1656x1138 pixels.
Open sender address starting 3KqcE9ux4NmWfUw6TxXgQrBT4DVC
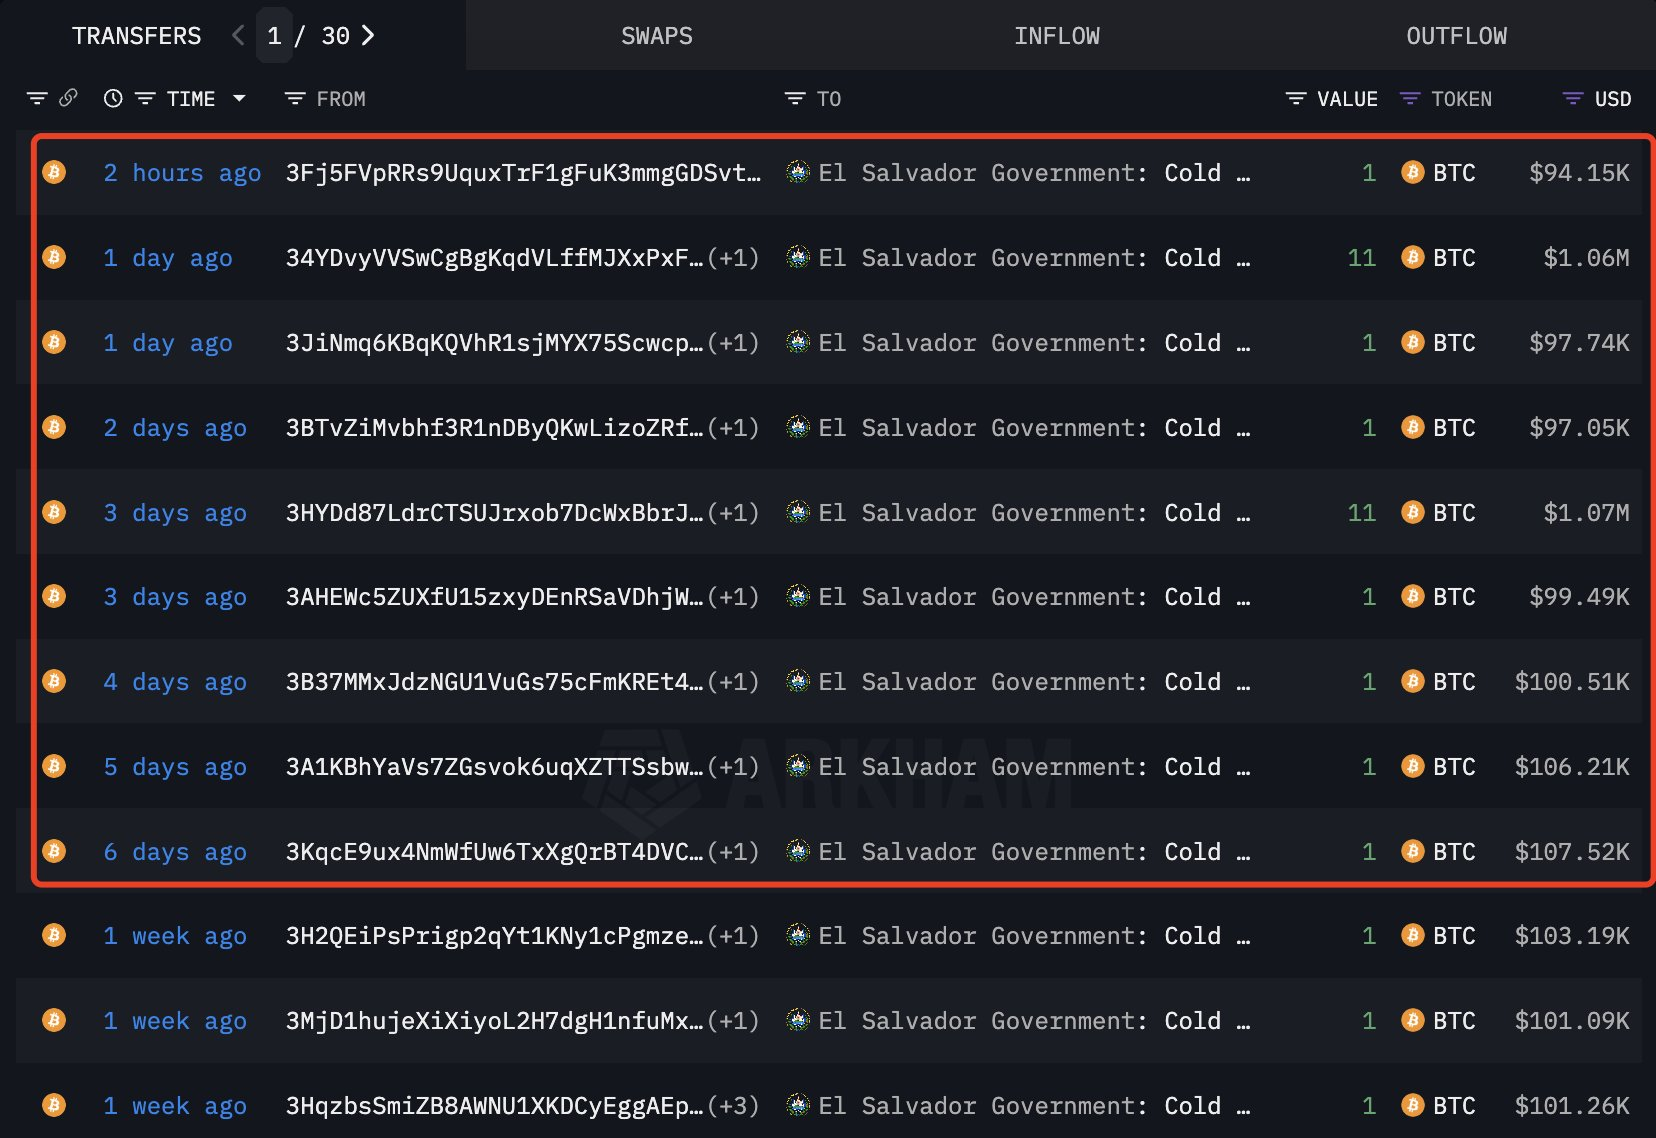(x=494, y=852)
